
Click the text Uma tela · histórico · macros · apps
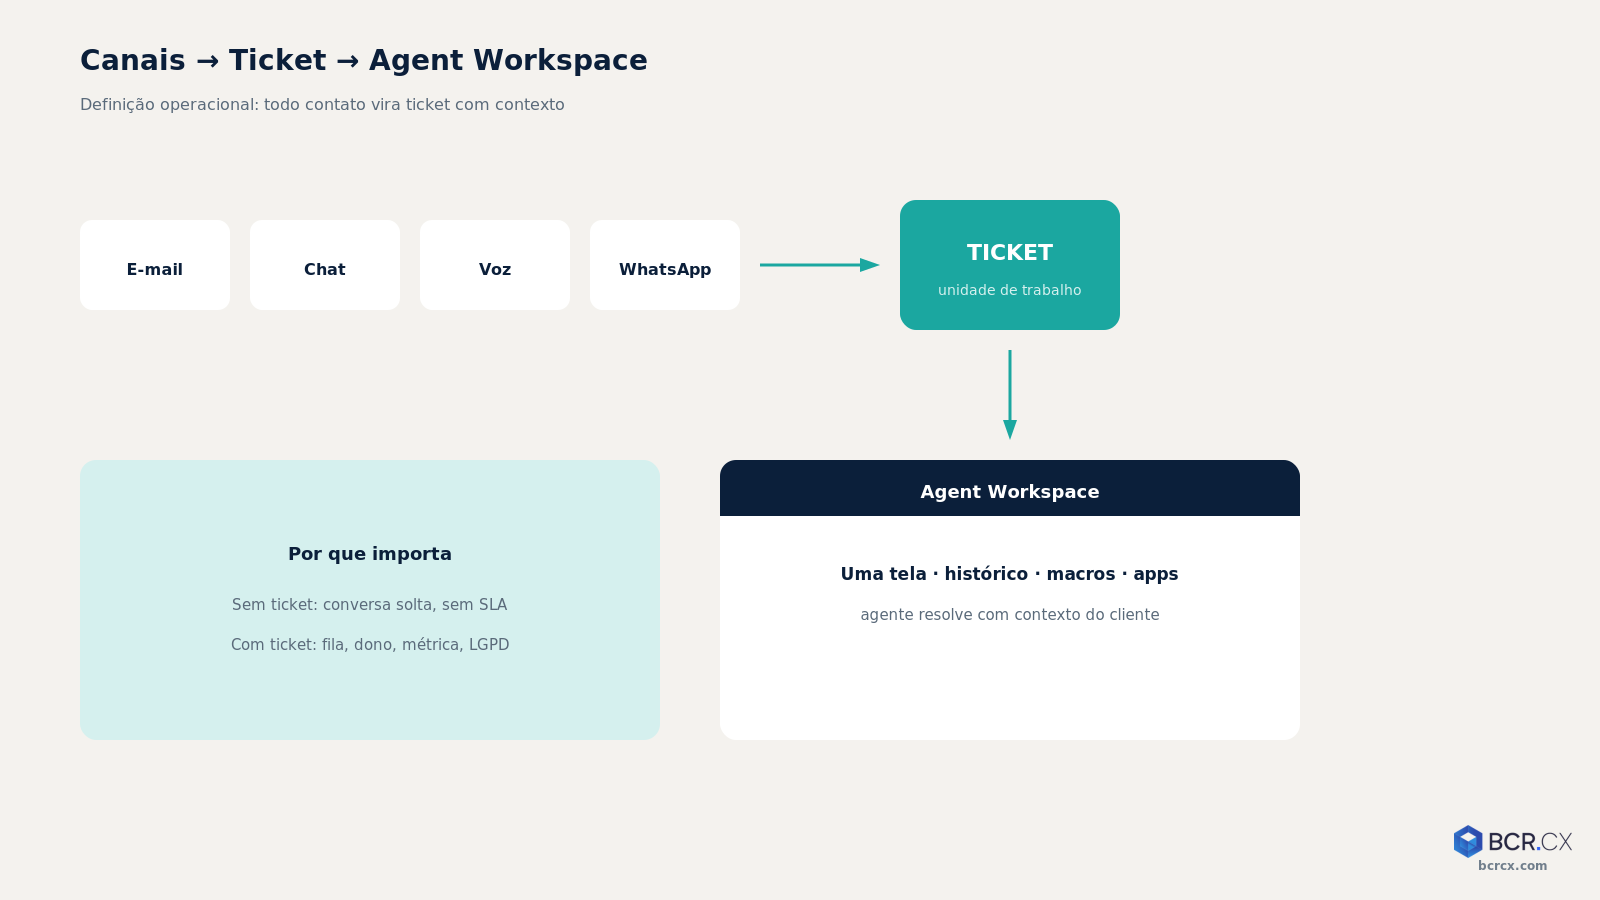pyautogui.click(x=1010, y=574)
